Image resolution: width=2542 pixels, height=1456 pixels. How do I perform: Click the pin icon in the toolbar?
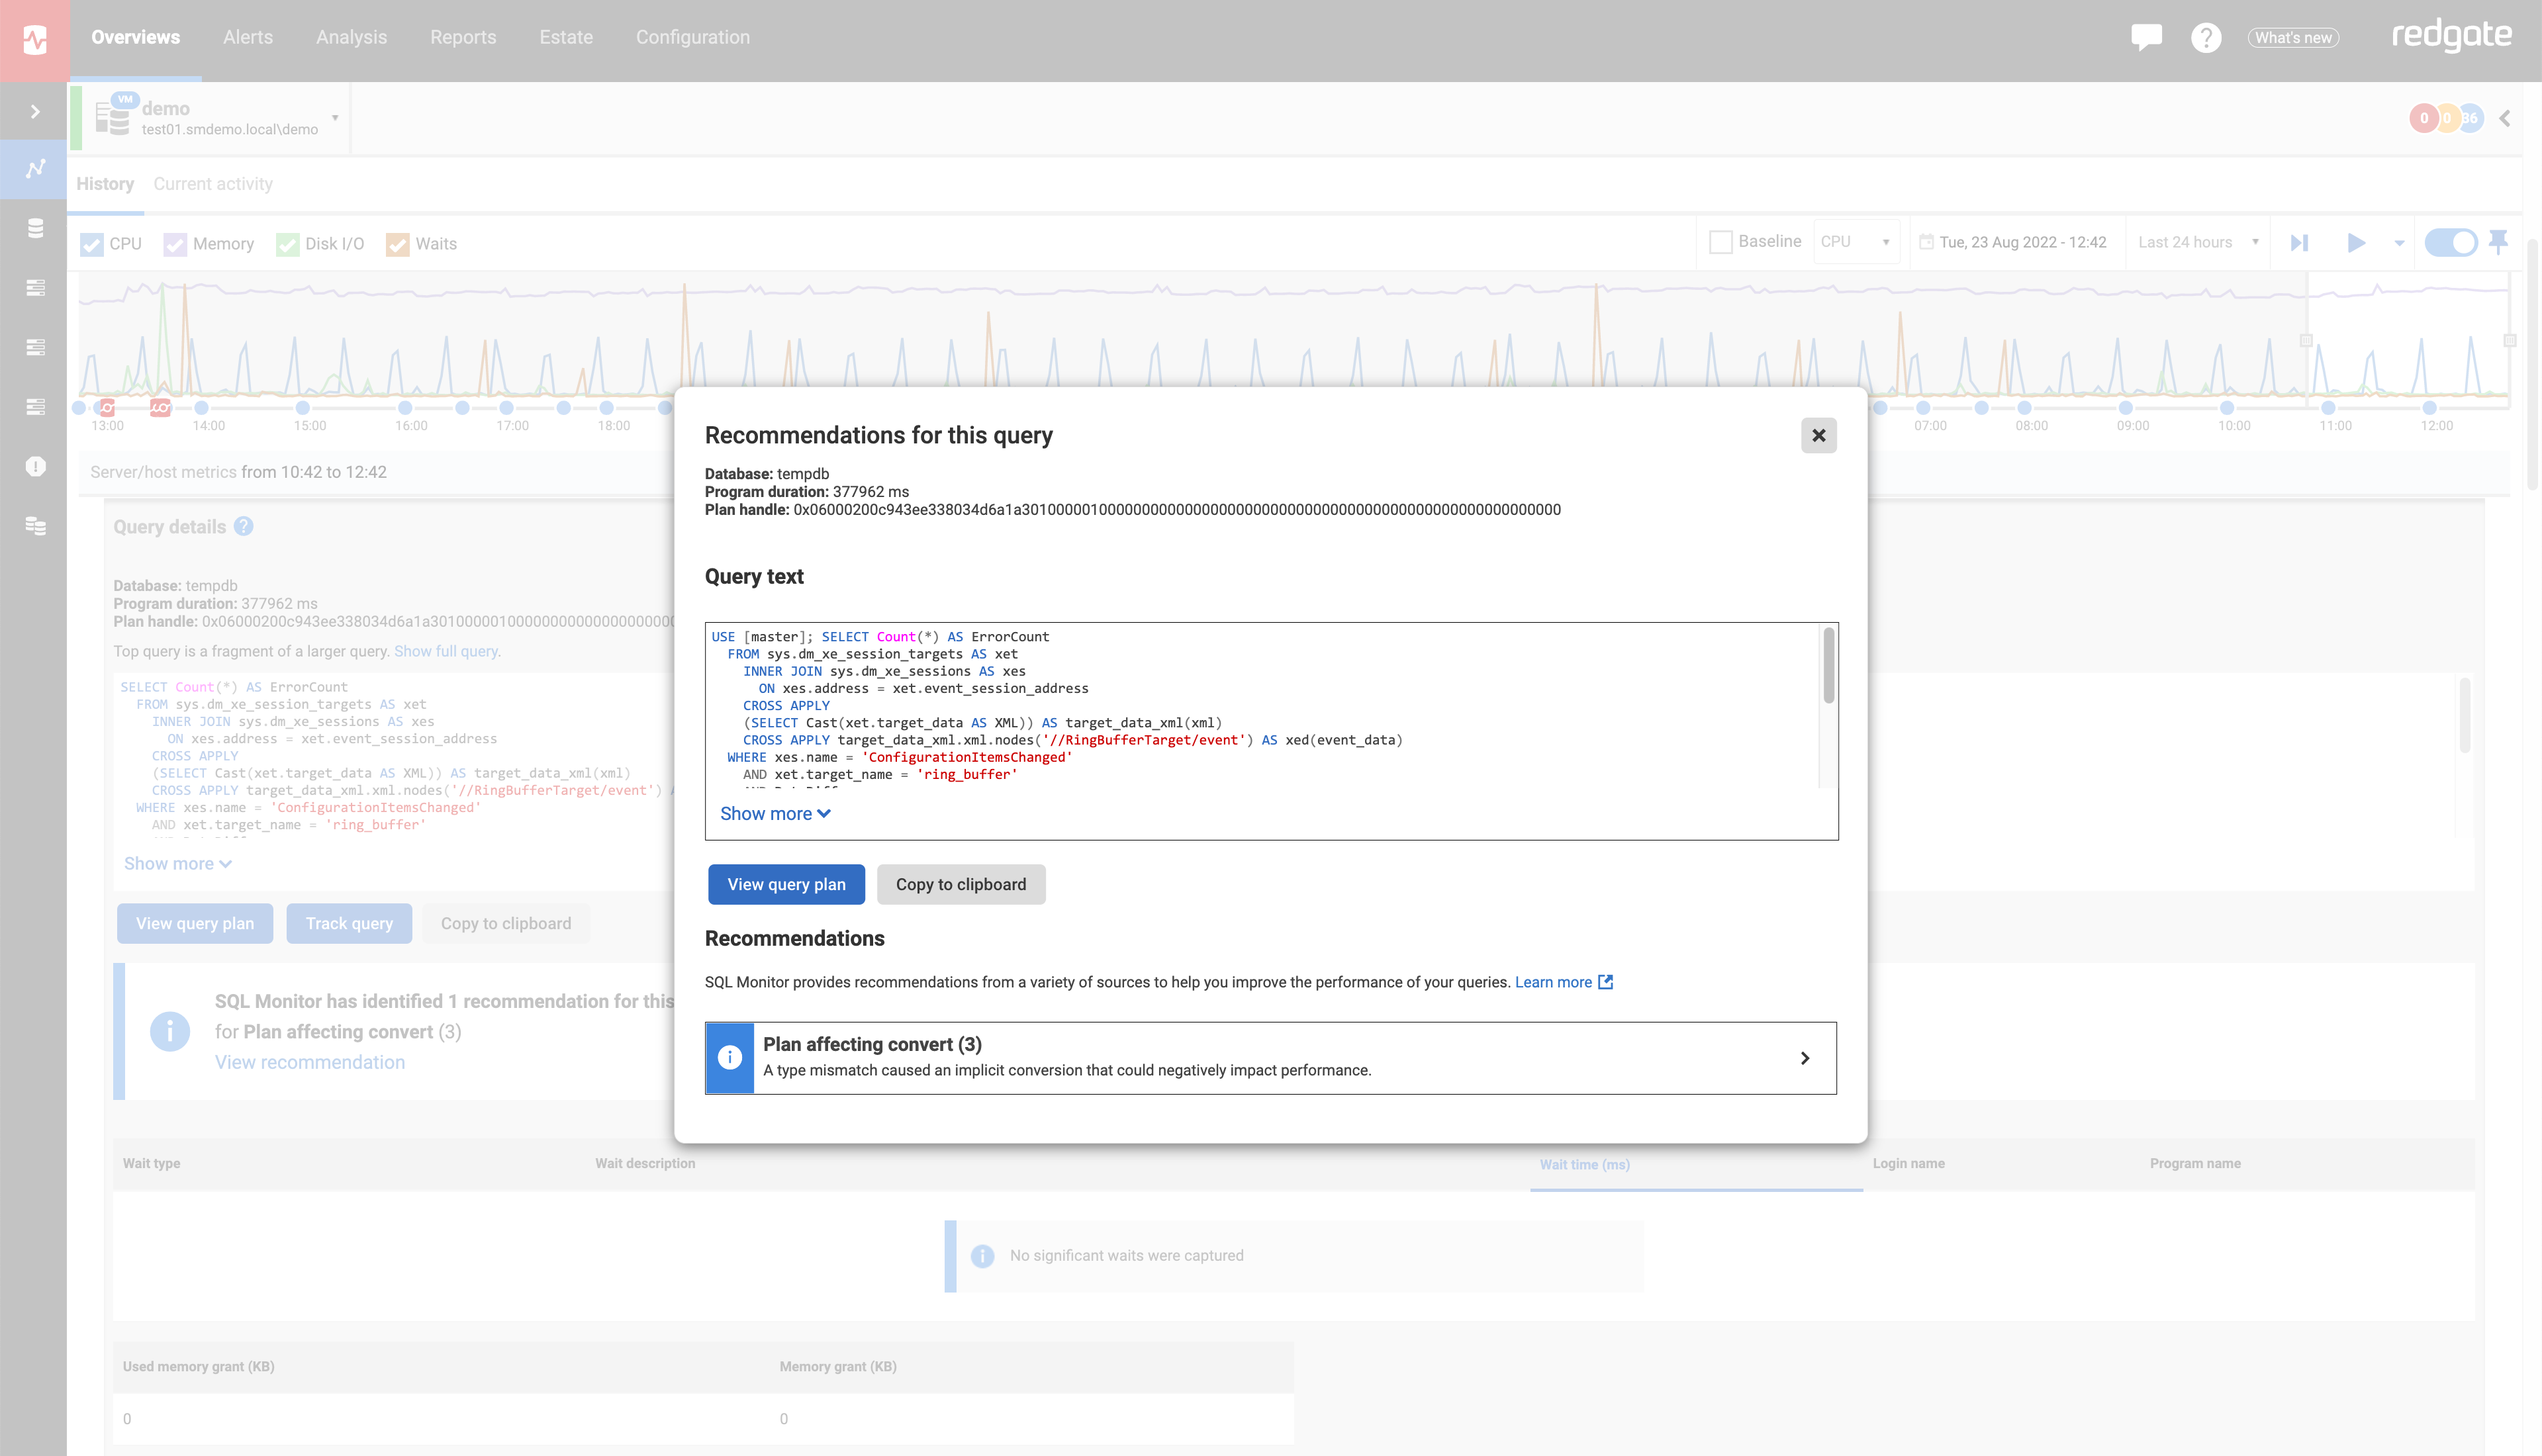2498,242
